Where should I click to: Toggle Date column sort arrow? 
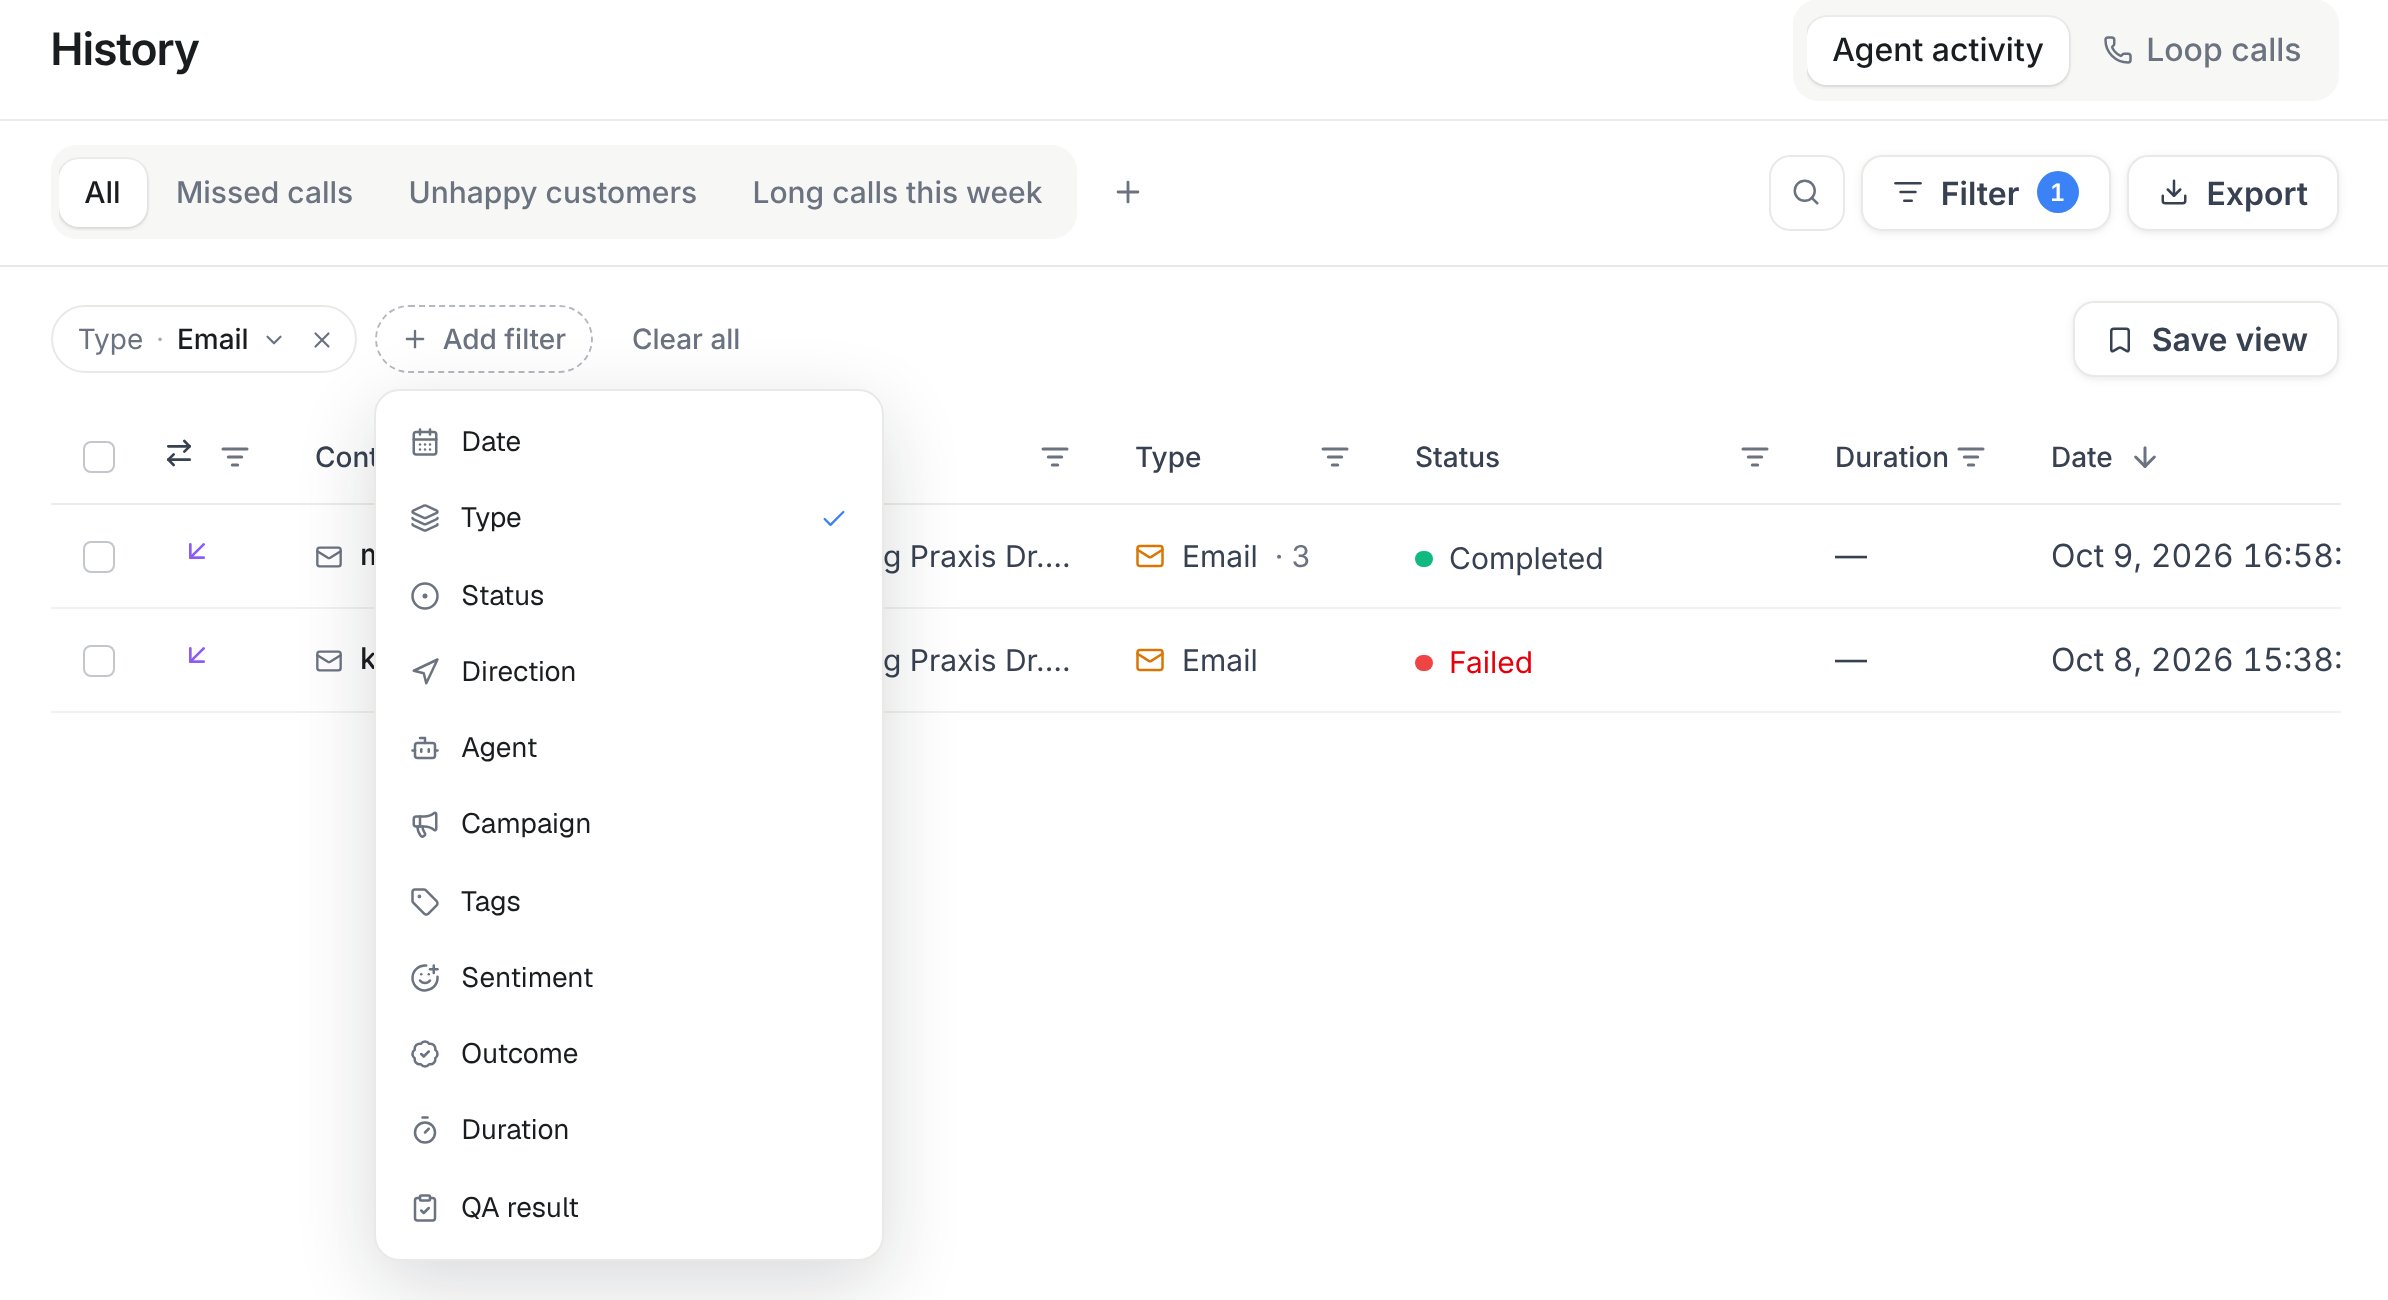2145,457
